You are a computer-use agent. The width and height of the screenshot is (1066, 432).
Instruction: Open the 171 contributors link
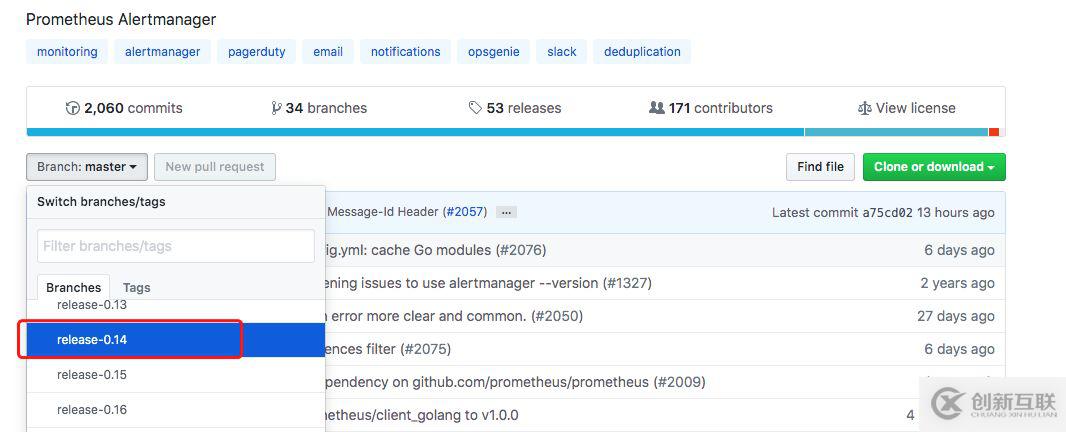pos(711,108)
